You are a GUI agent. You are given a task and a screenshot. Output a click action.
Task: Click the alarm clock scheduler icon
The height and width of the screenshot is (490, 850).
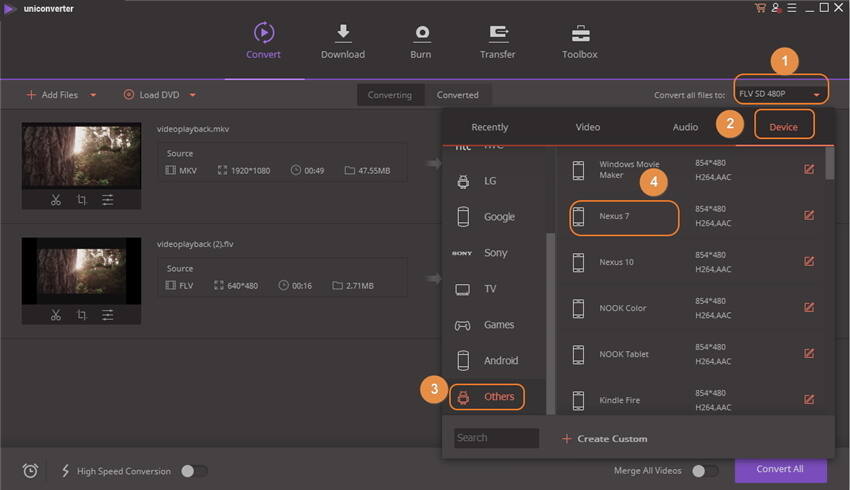pyautogui.click(x=30, y=471)
